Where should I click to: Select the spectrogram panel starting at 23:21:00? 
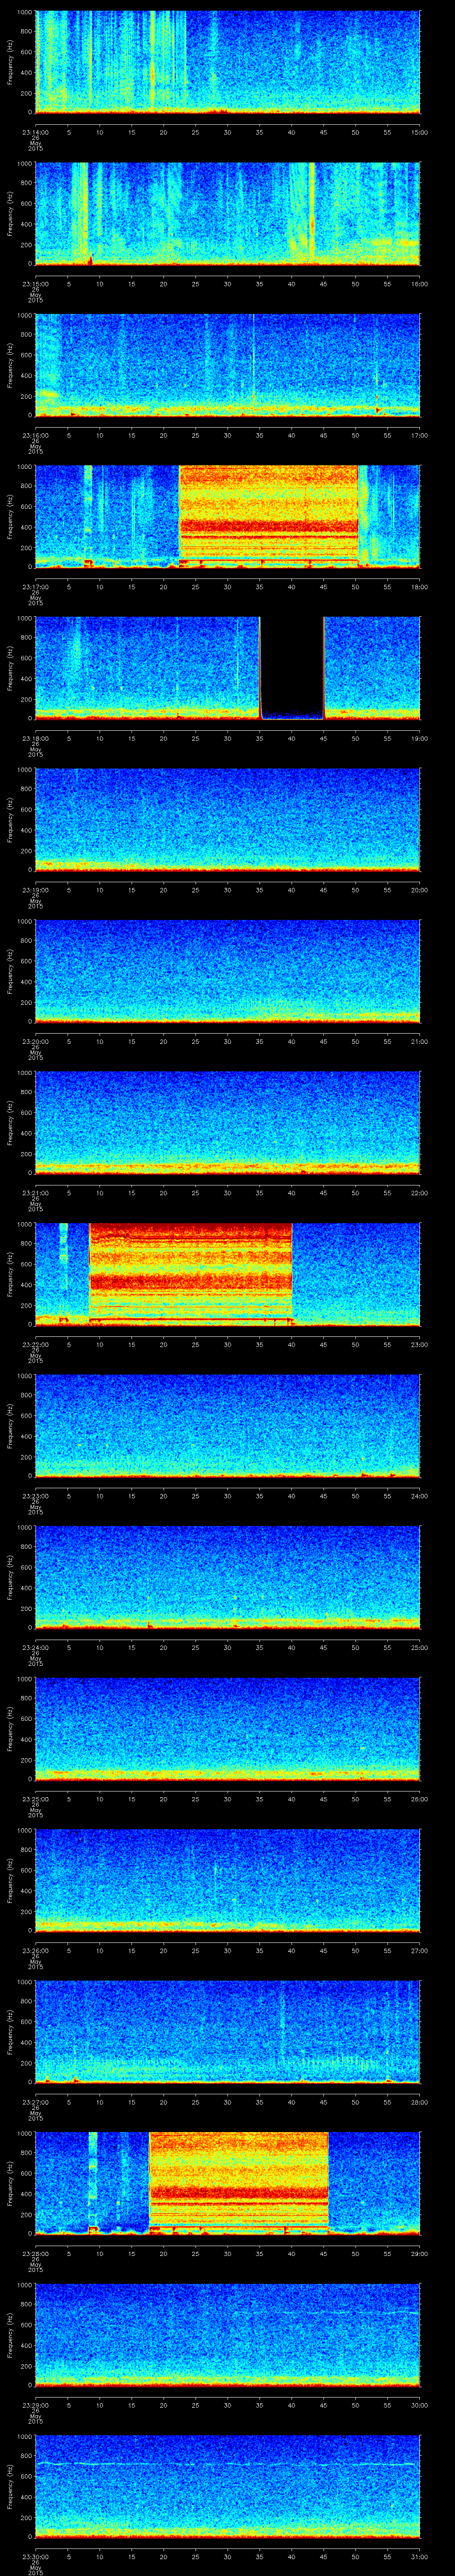[x=227, y=1123]
